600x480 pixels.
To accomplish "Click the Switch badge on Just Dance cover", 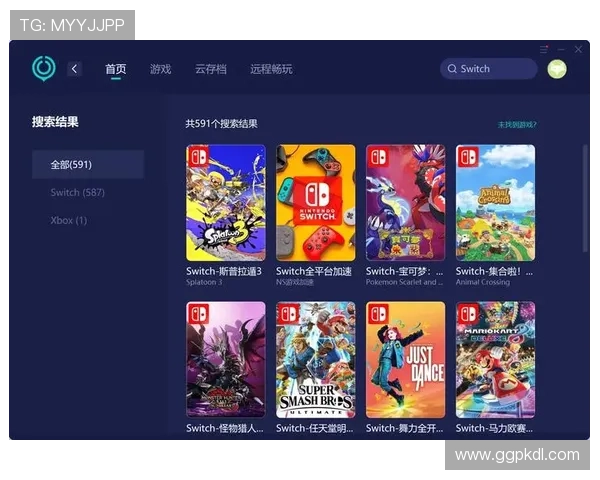I will [377, 313].
